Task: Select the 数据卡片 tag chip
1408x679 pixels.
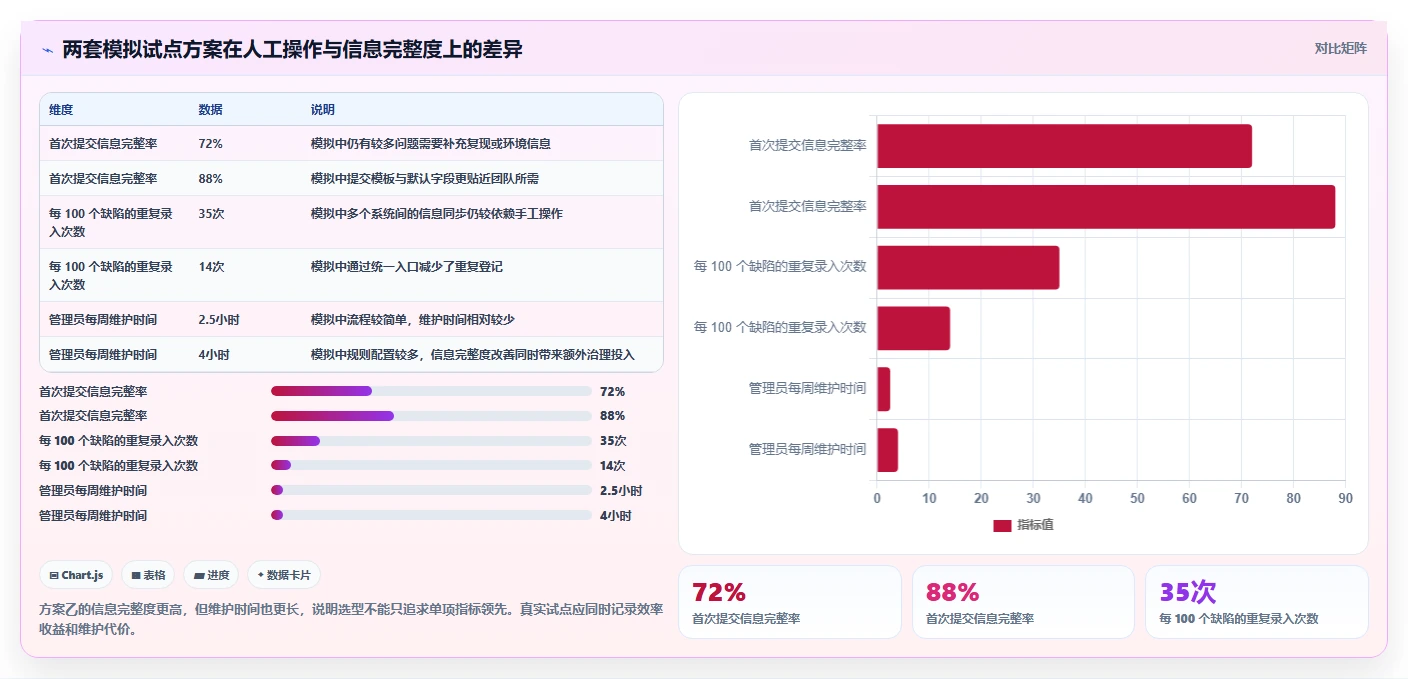Action: [x=284, y=575]
